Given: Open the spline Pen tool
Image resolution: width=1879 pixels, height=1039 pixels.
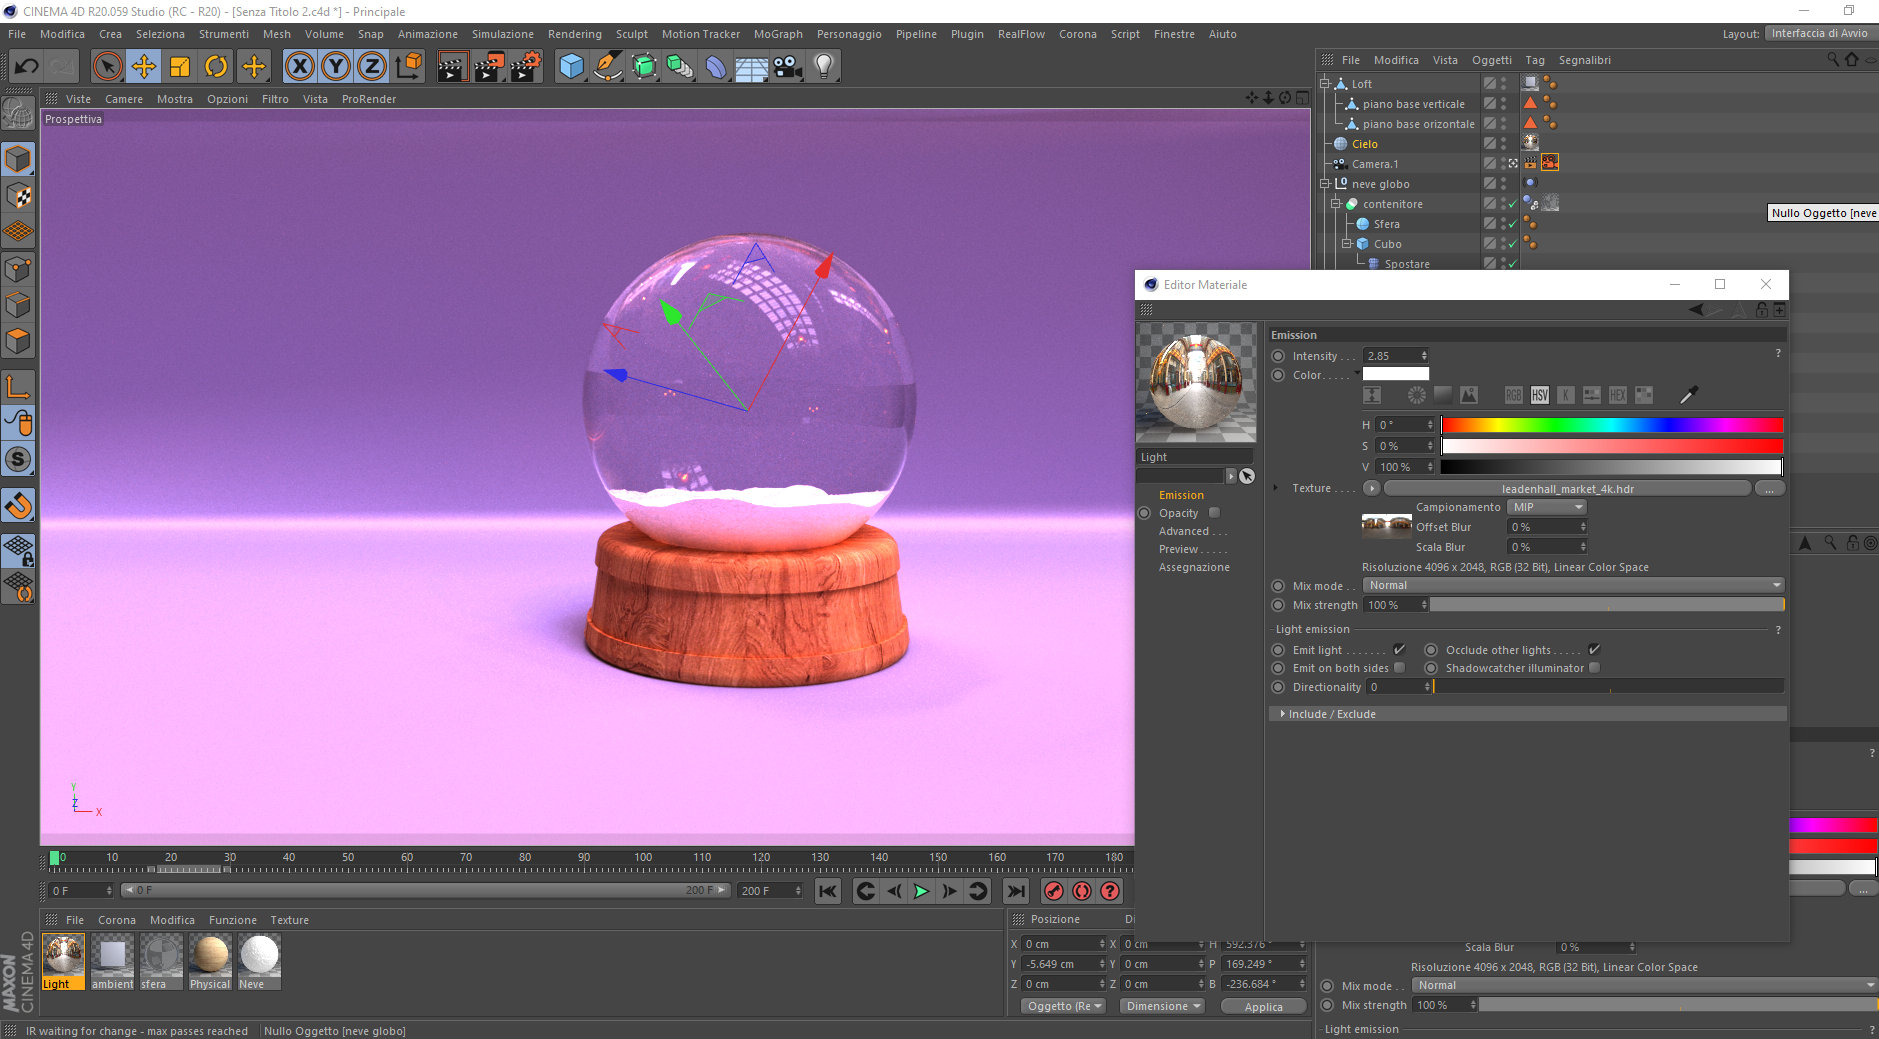Looking at the screenshot, I should coord(607,67).
